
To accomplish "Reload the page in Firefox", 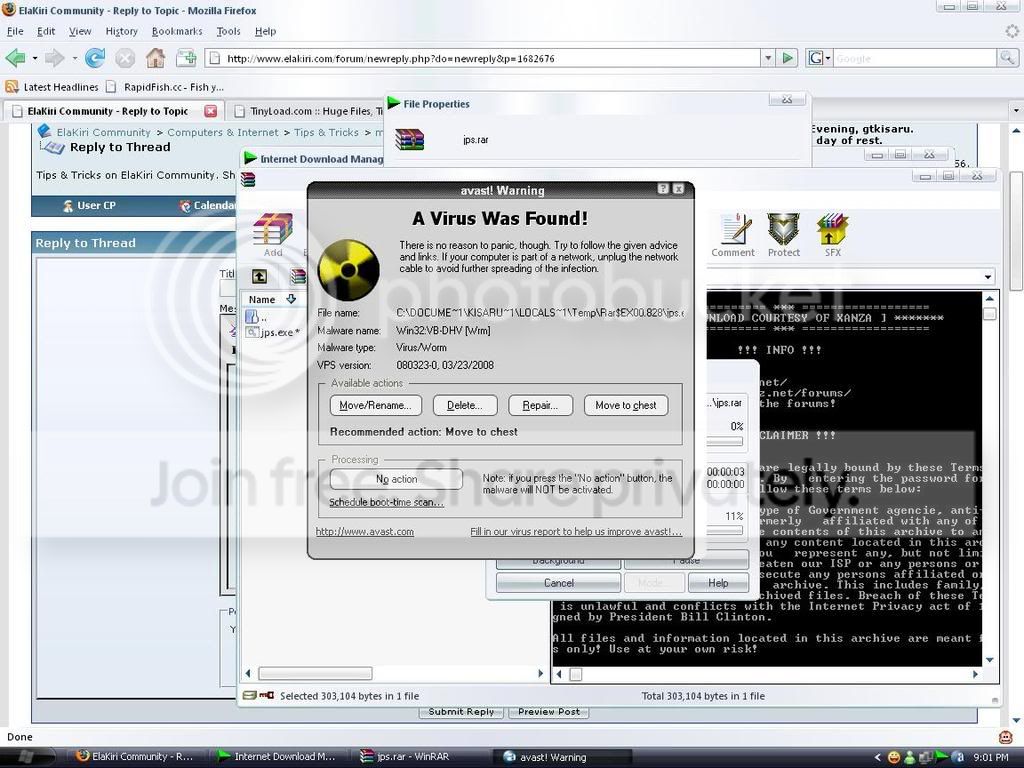I will 95,58.
